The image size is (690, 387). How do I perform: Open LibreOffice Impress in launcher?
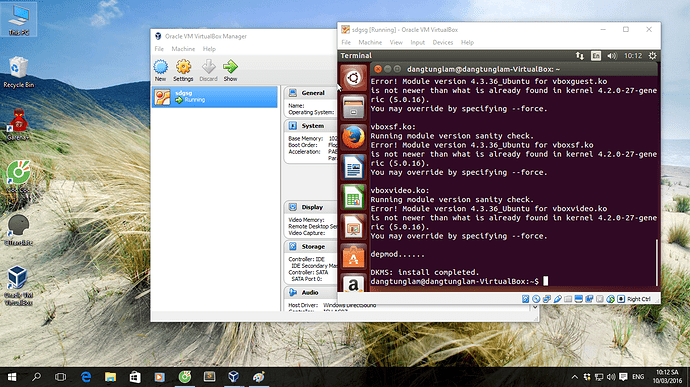pyautogui.click(x=353, y=227)
